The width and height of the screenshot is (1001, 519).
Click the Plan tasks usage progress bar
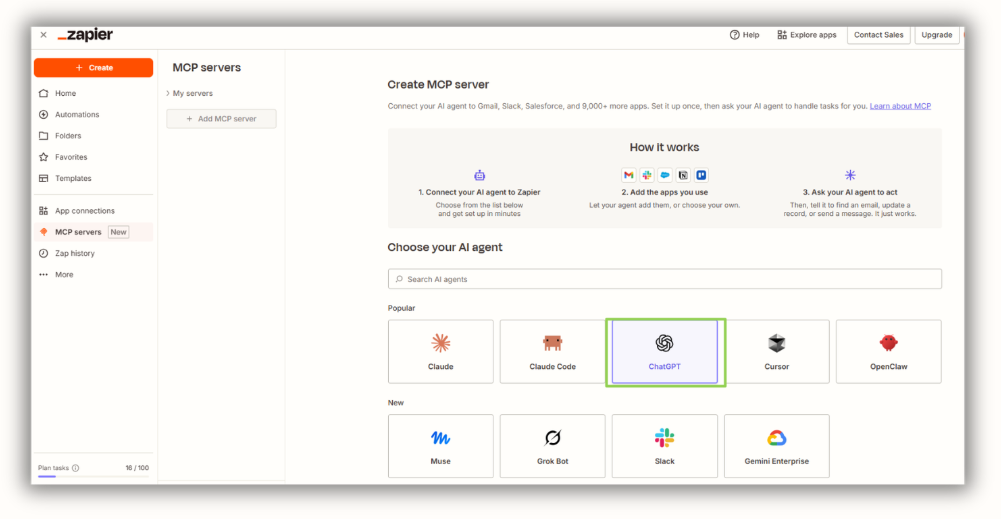(93, 476)
